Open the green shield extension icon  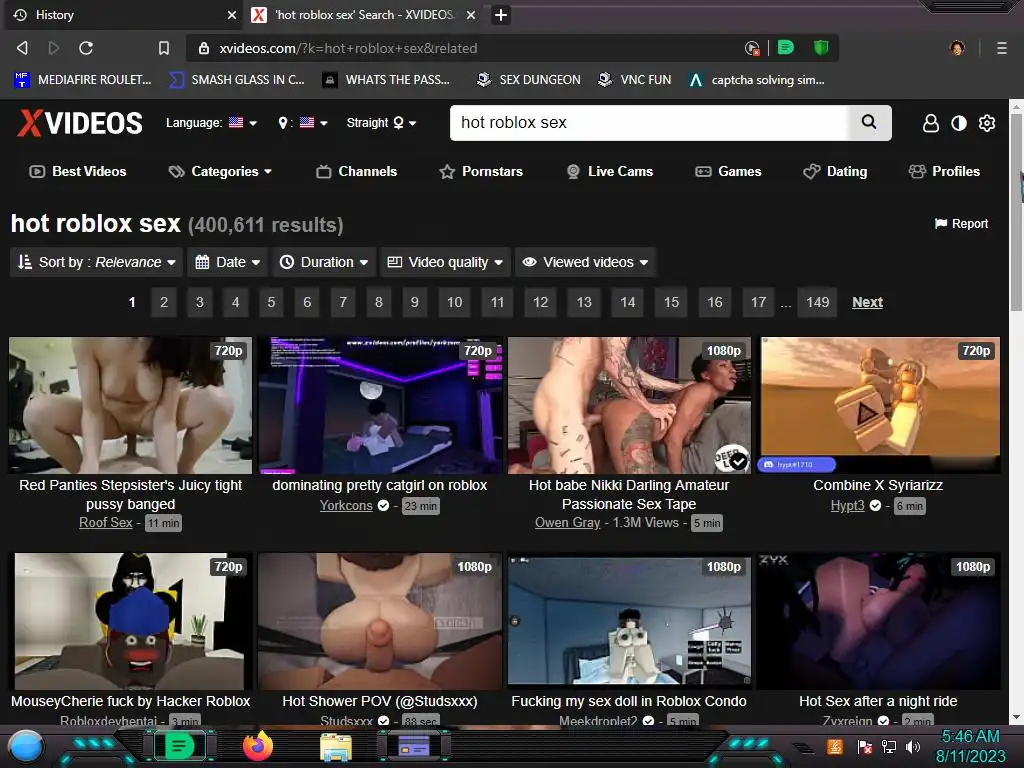pyautogui.click(x=821, y=47)
